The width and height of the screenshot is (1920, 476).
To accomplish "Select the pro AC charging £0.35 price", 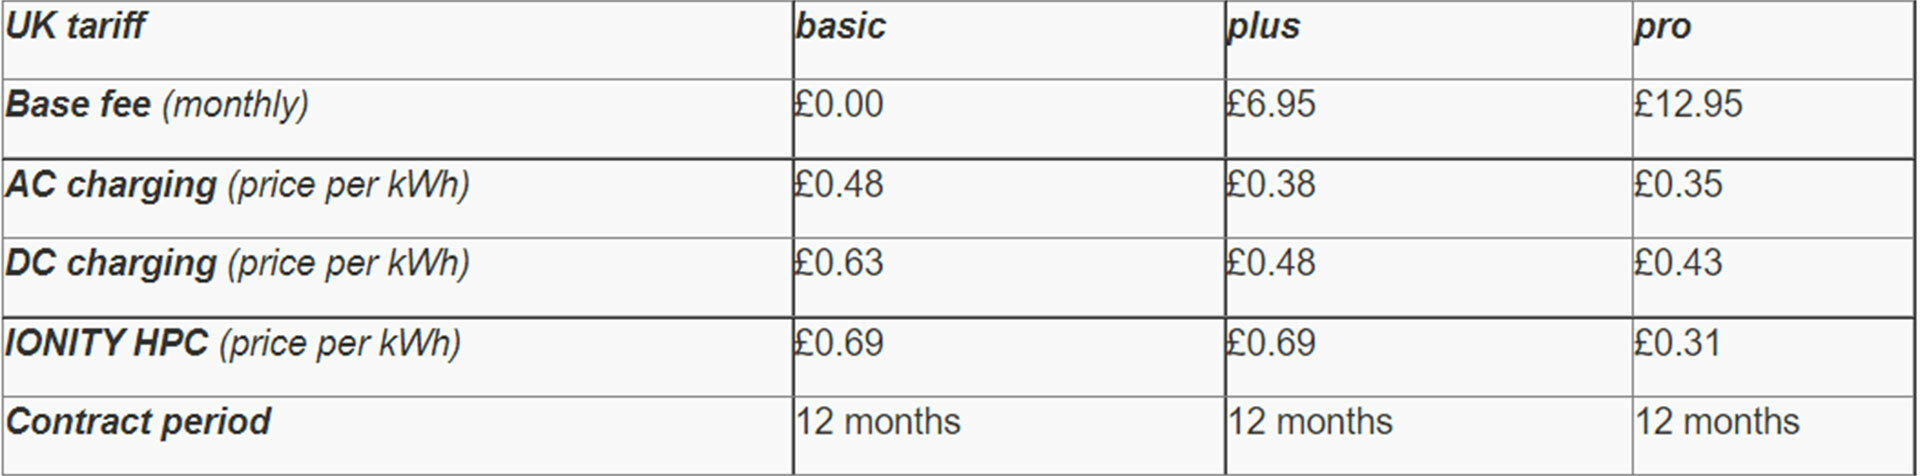I will pyautogui.click(x=1678, y=185).
